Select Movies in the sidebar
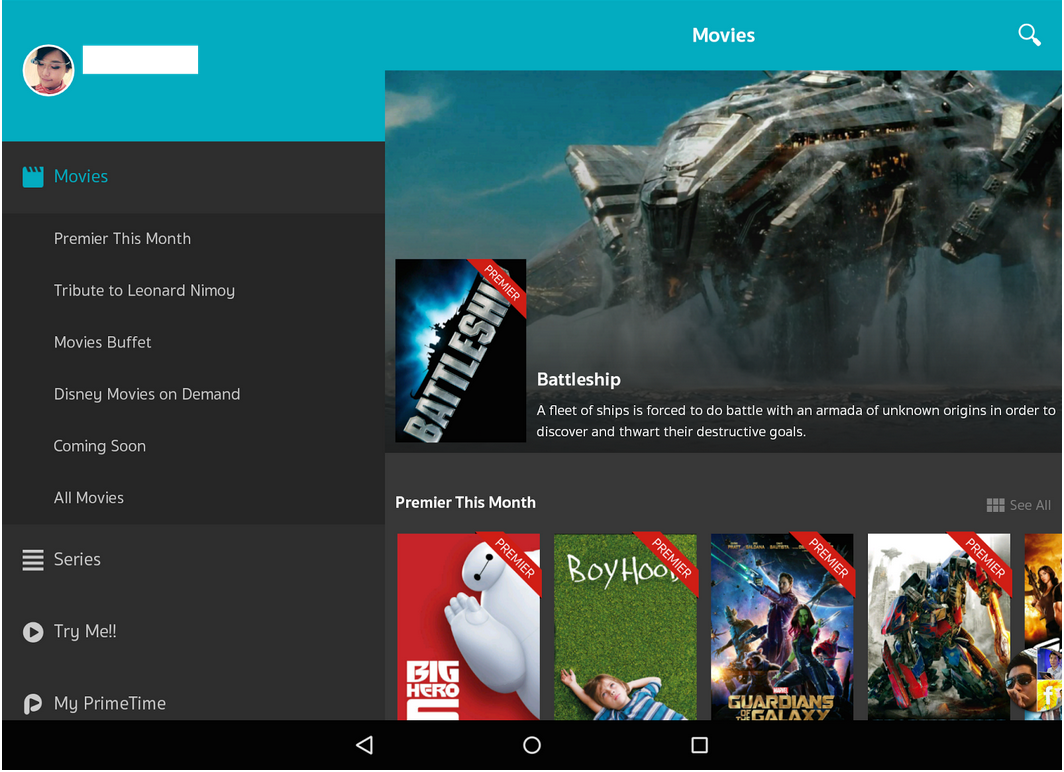The width and height of the screenshot is (1064, 772). (193, 177)
